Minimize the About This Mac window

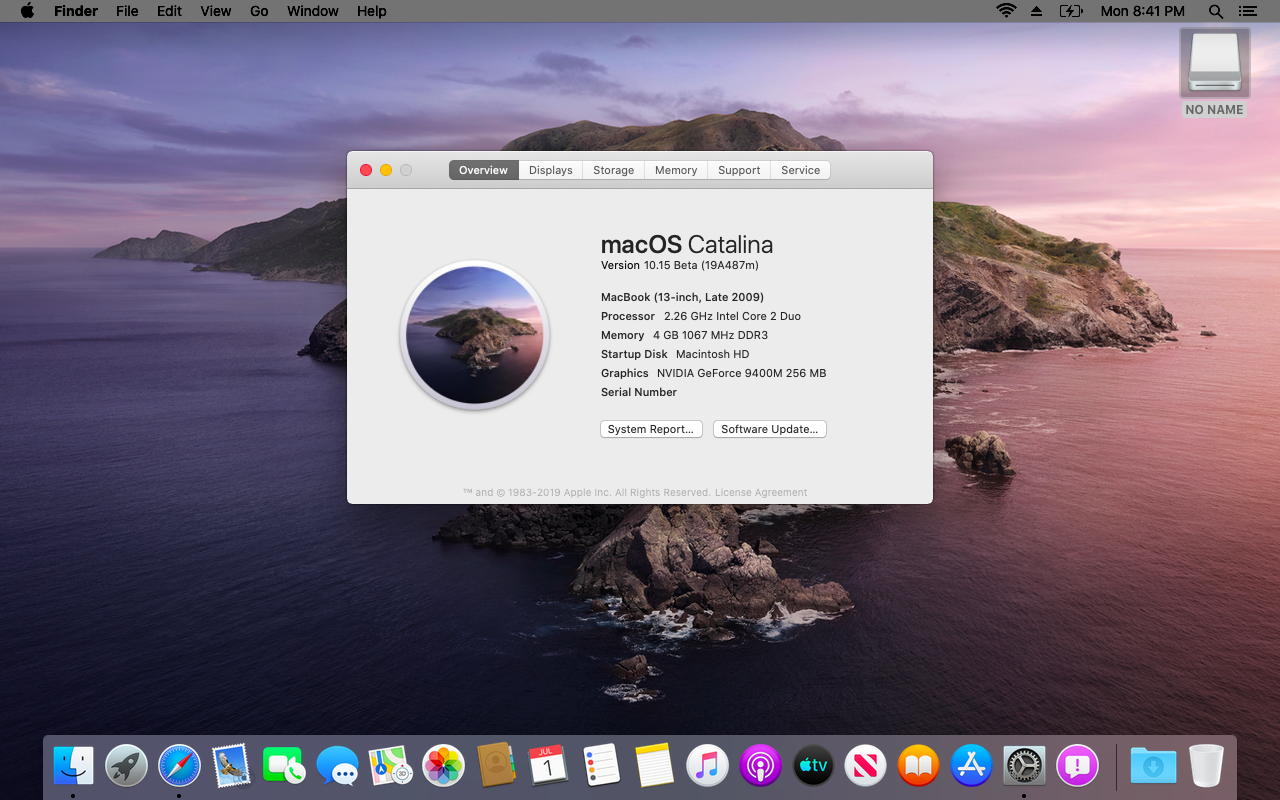[x=386, y=170]
